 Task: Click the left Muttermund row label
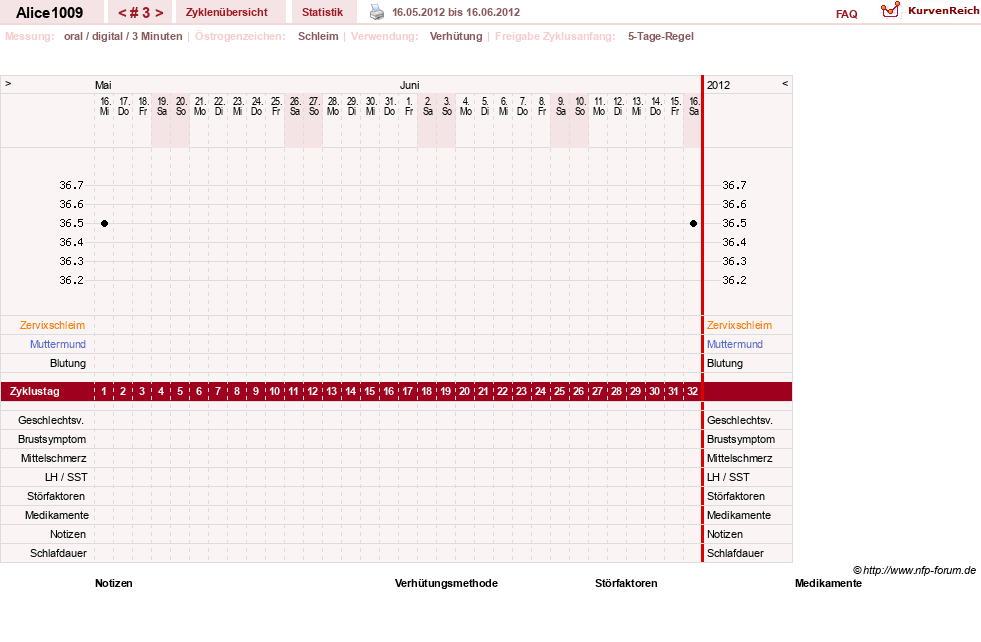click(58, 344)
